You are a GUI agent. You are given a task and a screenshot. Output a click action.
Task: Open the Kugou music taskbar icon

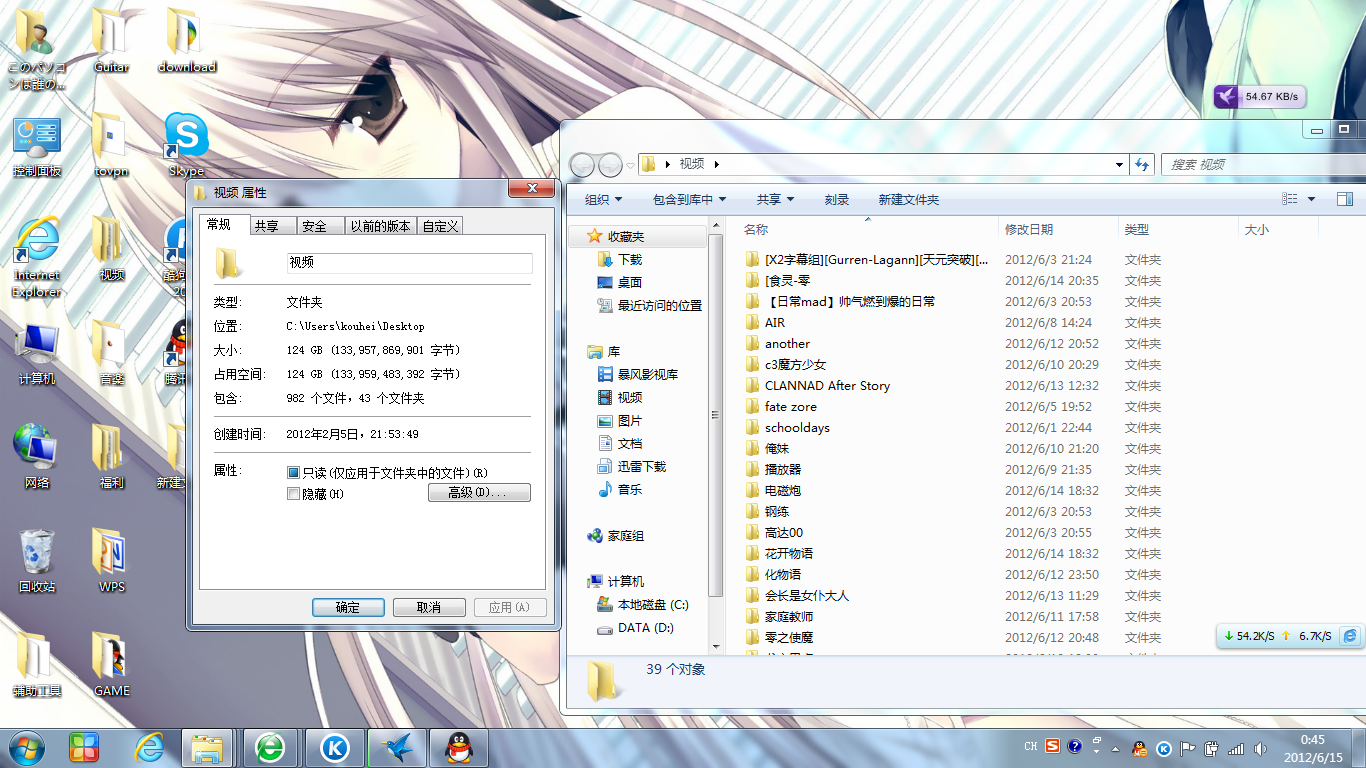point(334,748)
